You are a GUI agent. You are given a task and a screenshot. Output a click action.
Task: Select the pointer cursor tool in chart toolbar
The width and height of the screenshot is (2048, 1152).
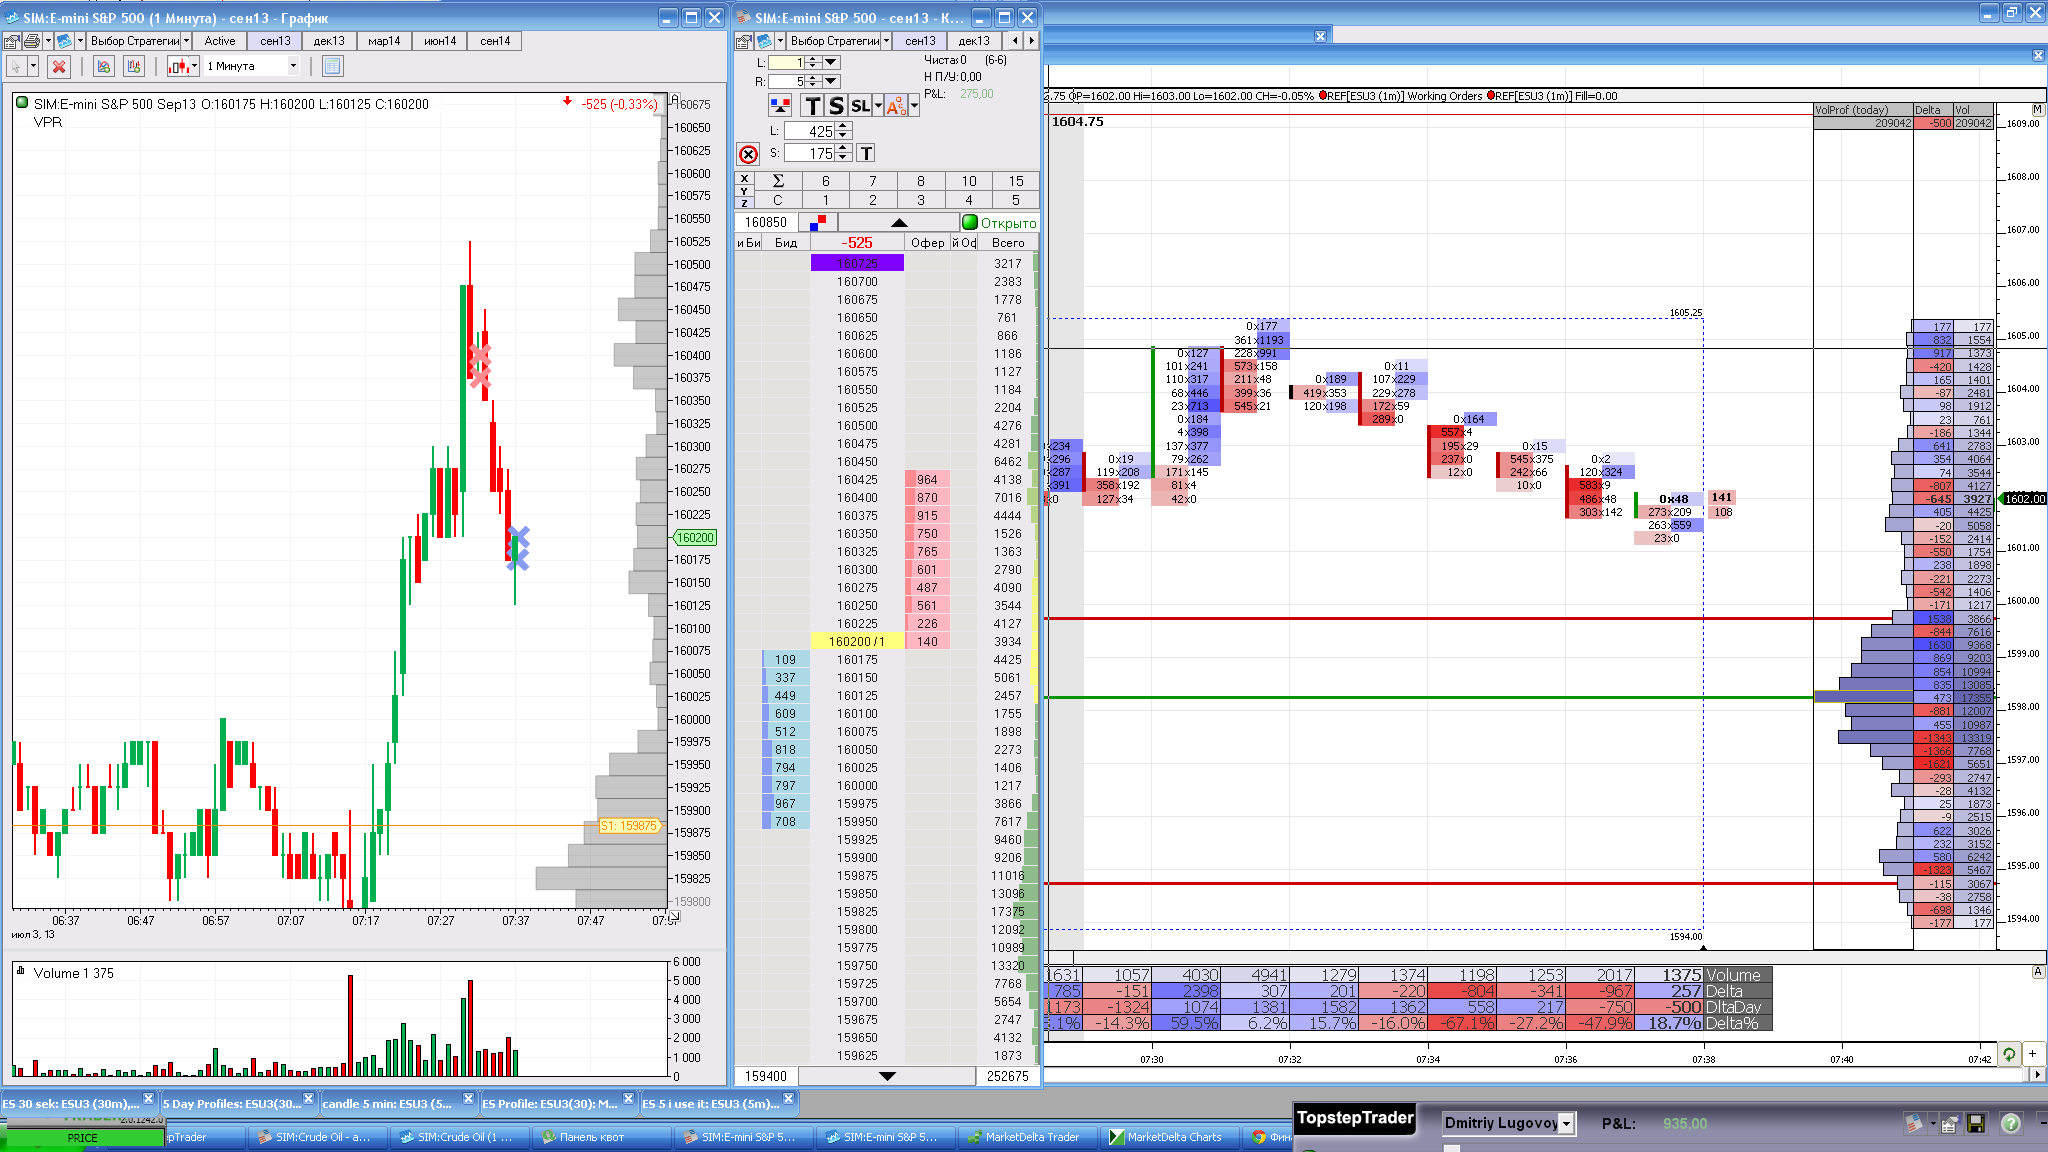(16, 66)
